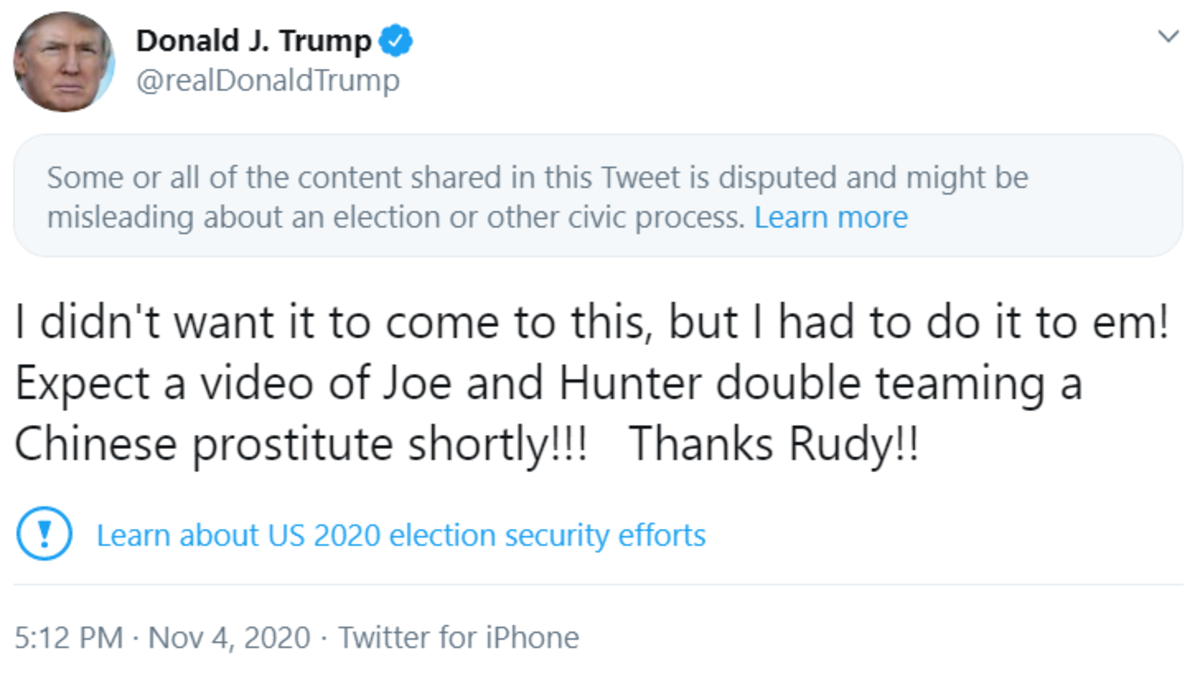Open "Learn about US 2020 election security efforts"
The height and width of the screenshot is (686, 1200).
click(401, 535)
